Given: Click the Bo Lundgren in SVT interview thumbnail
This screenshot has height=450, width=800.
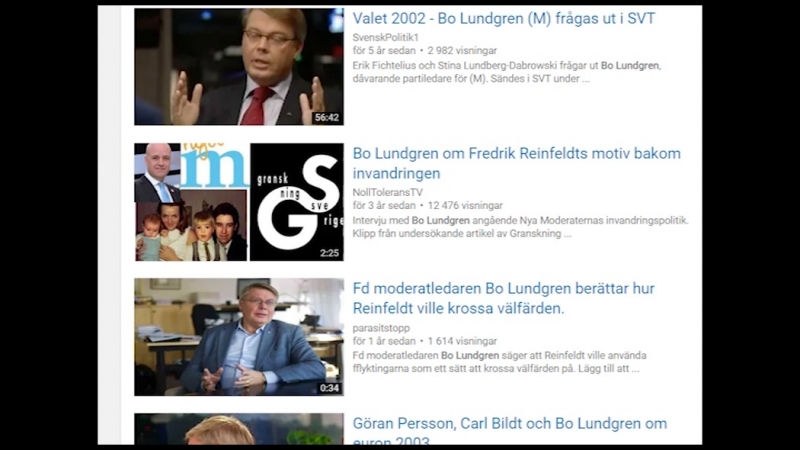Looking at the screenshot, I should click(x=239, y=66).
